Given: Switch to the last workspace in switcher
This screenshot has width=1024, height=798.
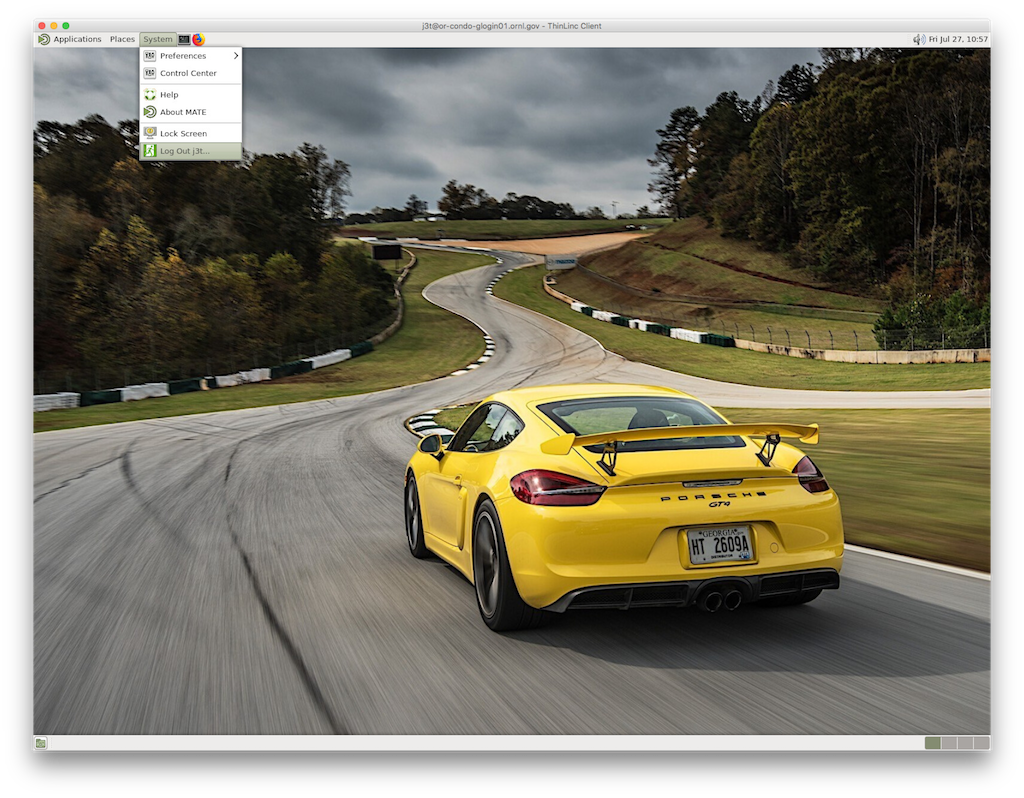Looking at the screenshot, I should pyautogui.click(x=982, y=743).
